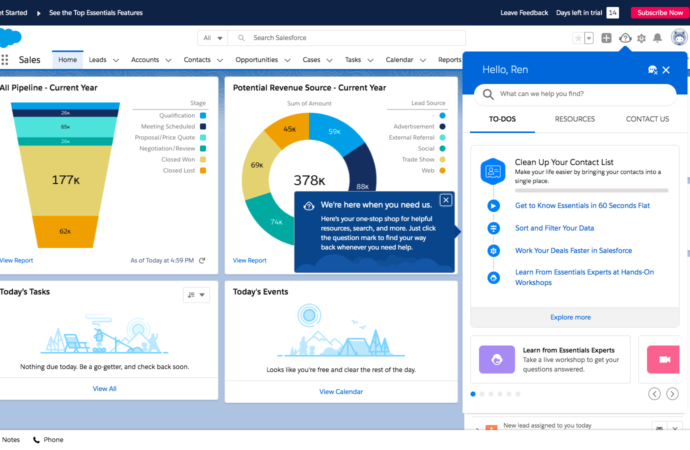
Task: Click the global actions plus icon
Action: tap(606, 38)
